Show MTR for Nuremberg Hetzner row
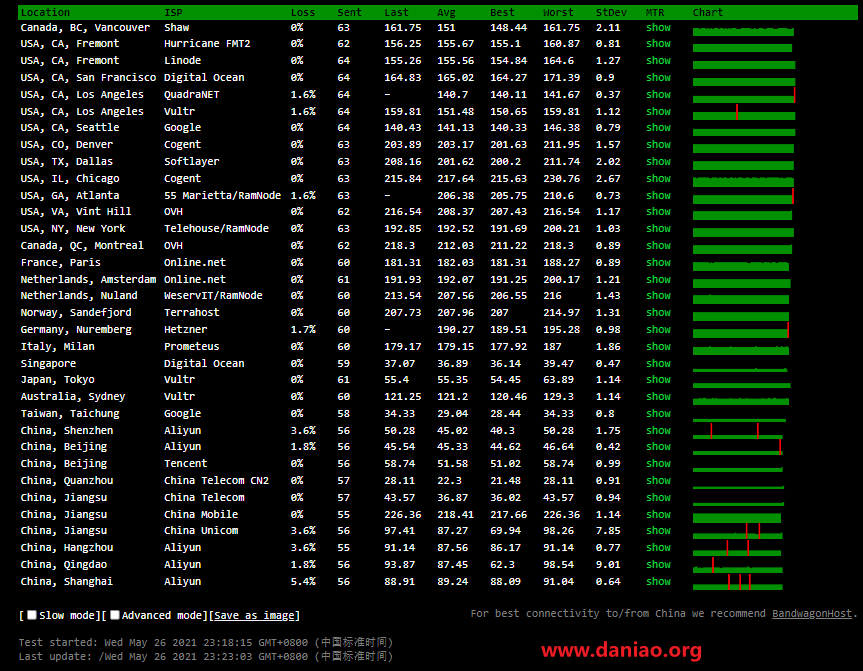The image size is (863, 671). (x=658, y=330)
